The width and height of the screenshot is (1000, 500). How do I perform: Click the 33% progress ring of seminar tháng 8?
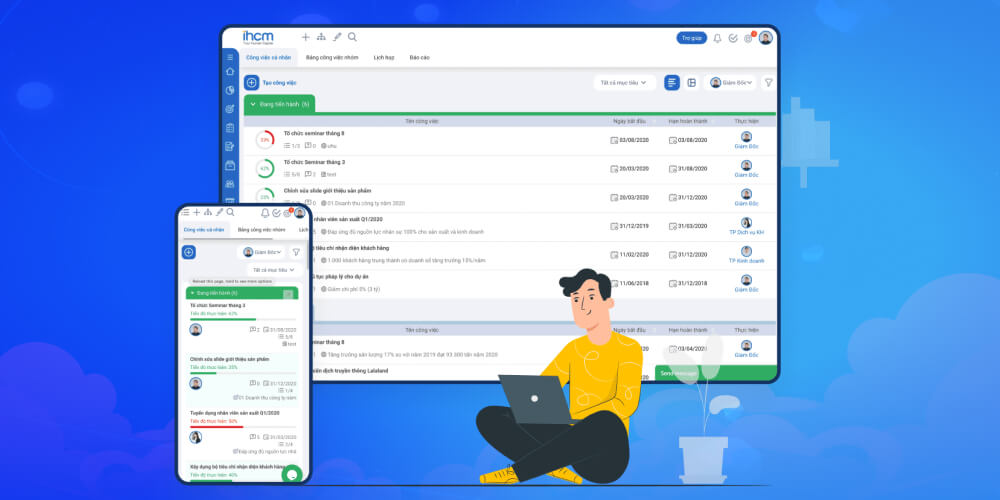pos(265,140)
